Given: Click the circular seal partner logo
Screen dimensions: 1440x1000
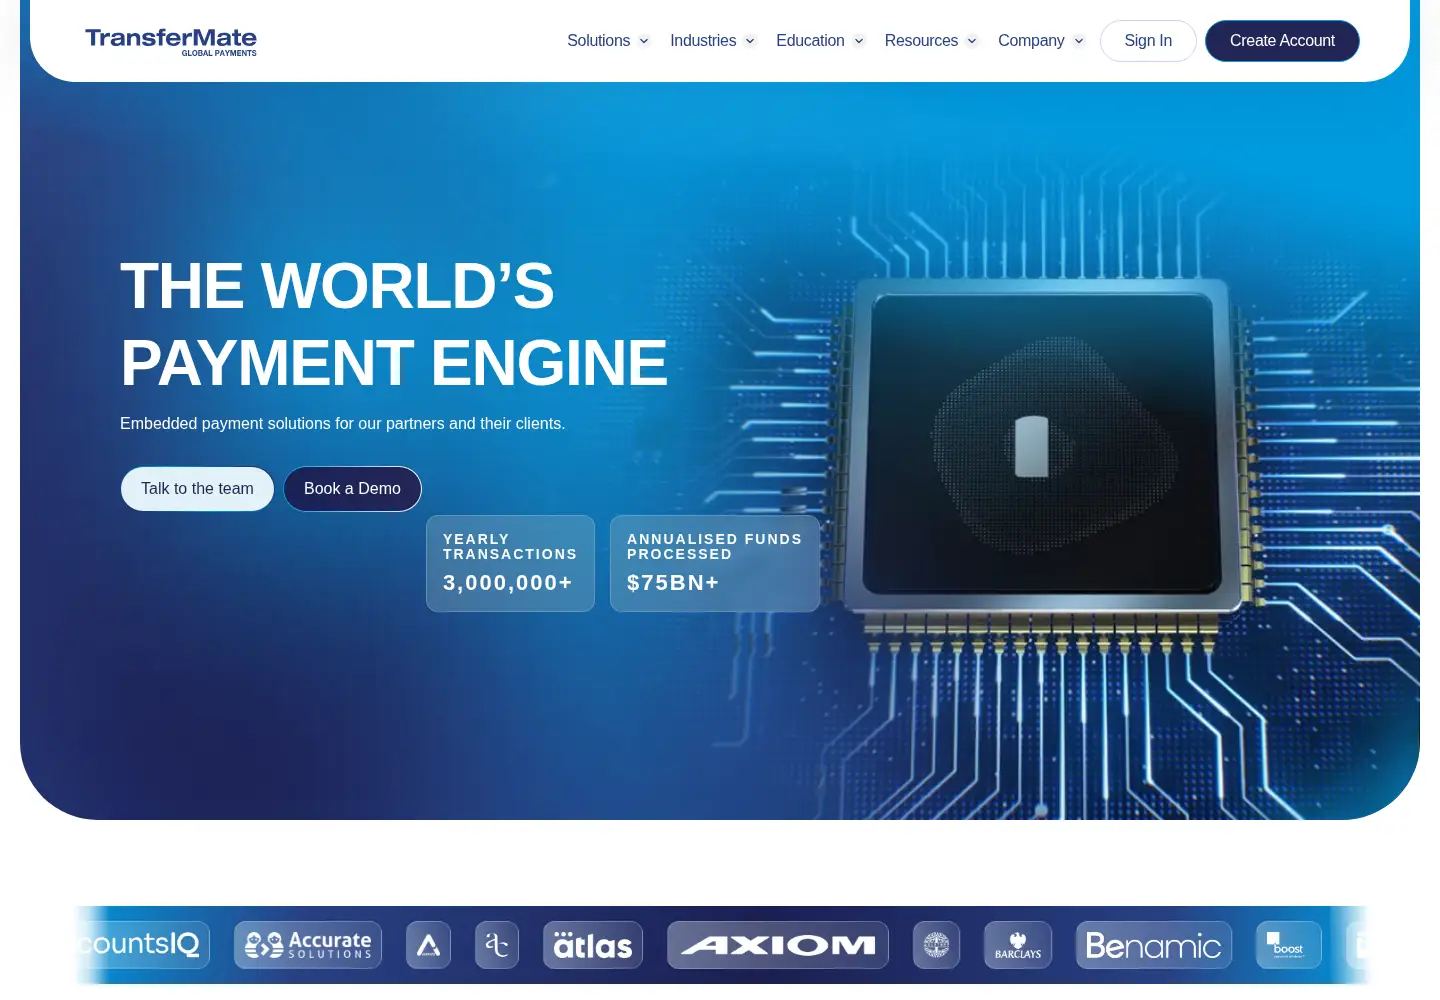Looking at the screenshot, I should click(x=936, y=945).
